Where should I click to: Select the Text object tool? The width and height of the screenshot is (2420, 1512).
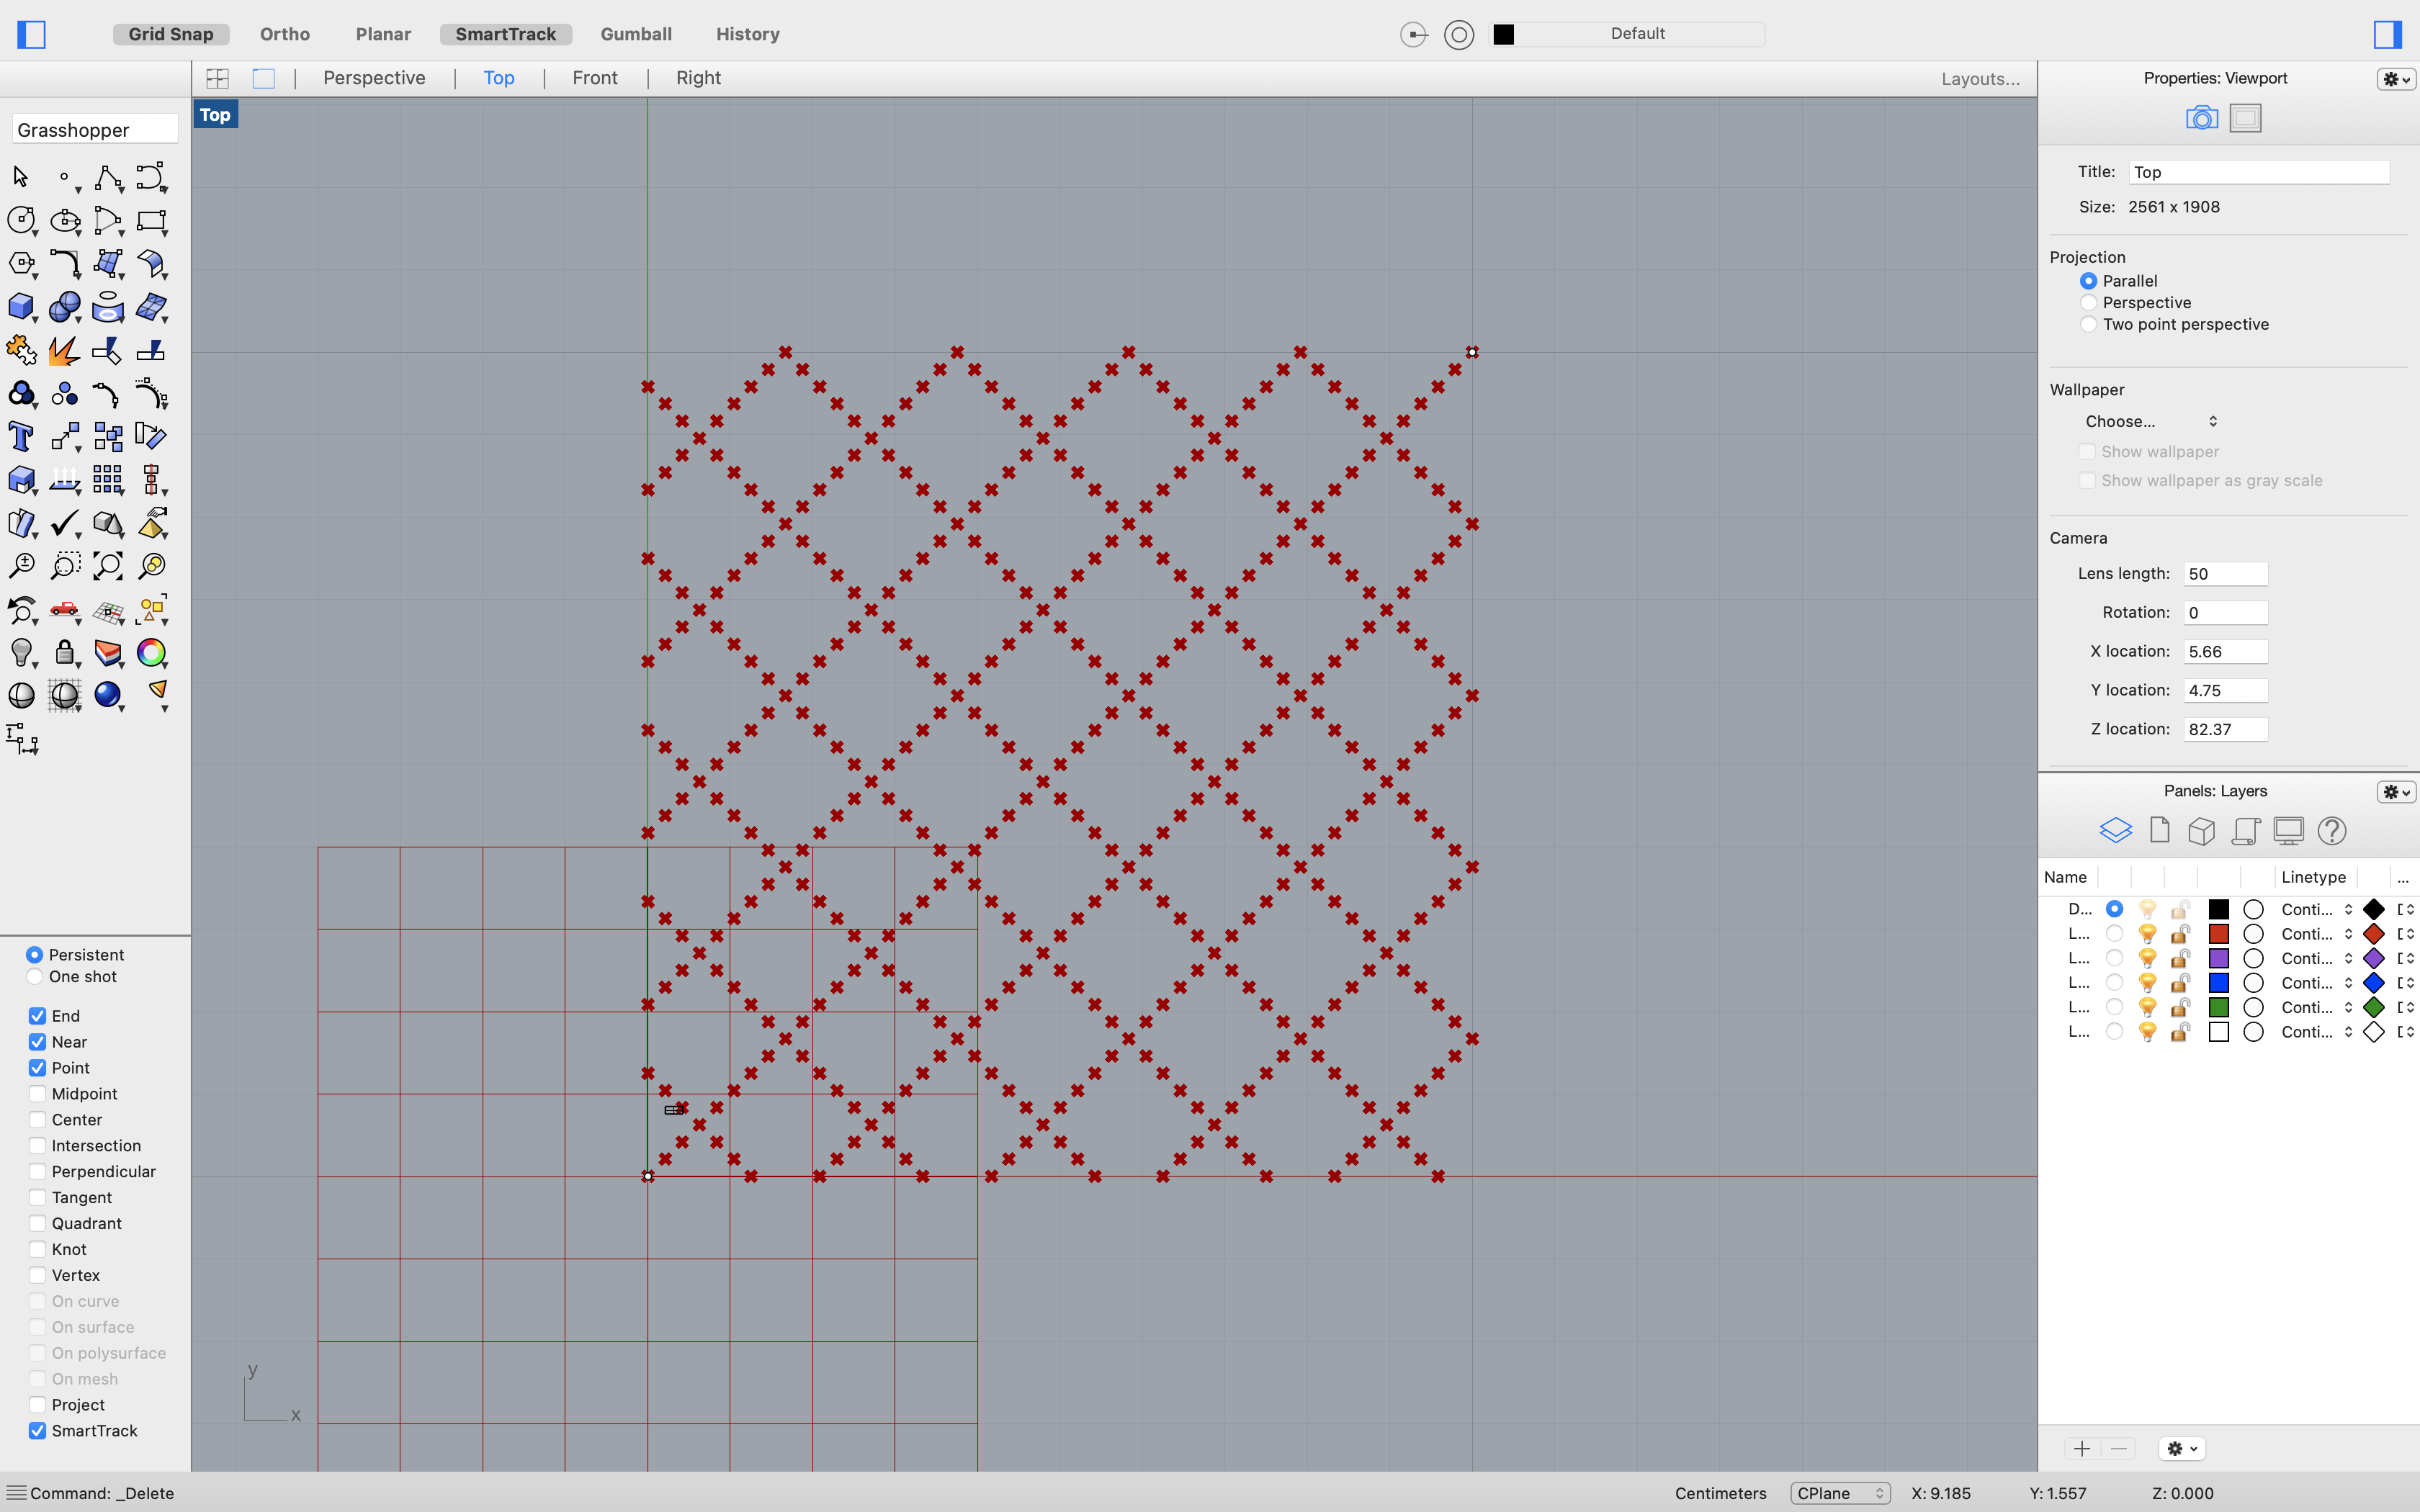(20, 437)
